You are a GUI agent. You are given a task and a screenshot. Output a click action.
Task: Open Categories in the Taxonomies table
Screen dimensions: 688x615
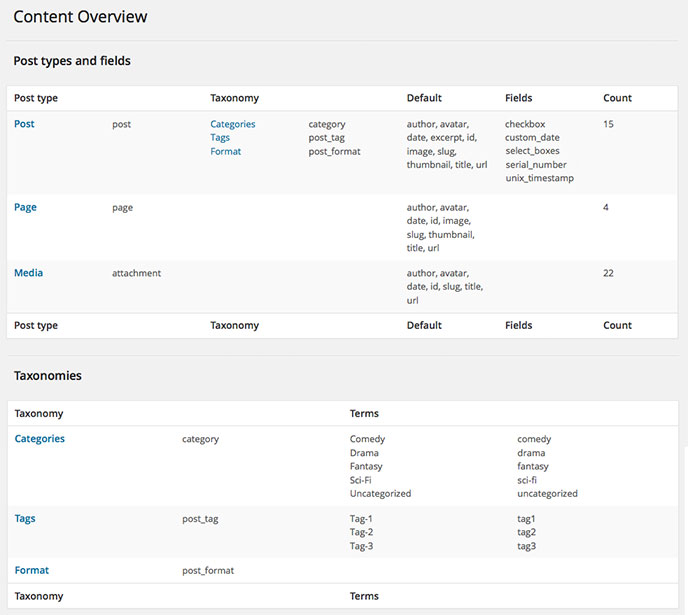[x=40, y=439]
